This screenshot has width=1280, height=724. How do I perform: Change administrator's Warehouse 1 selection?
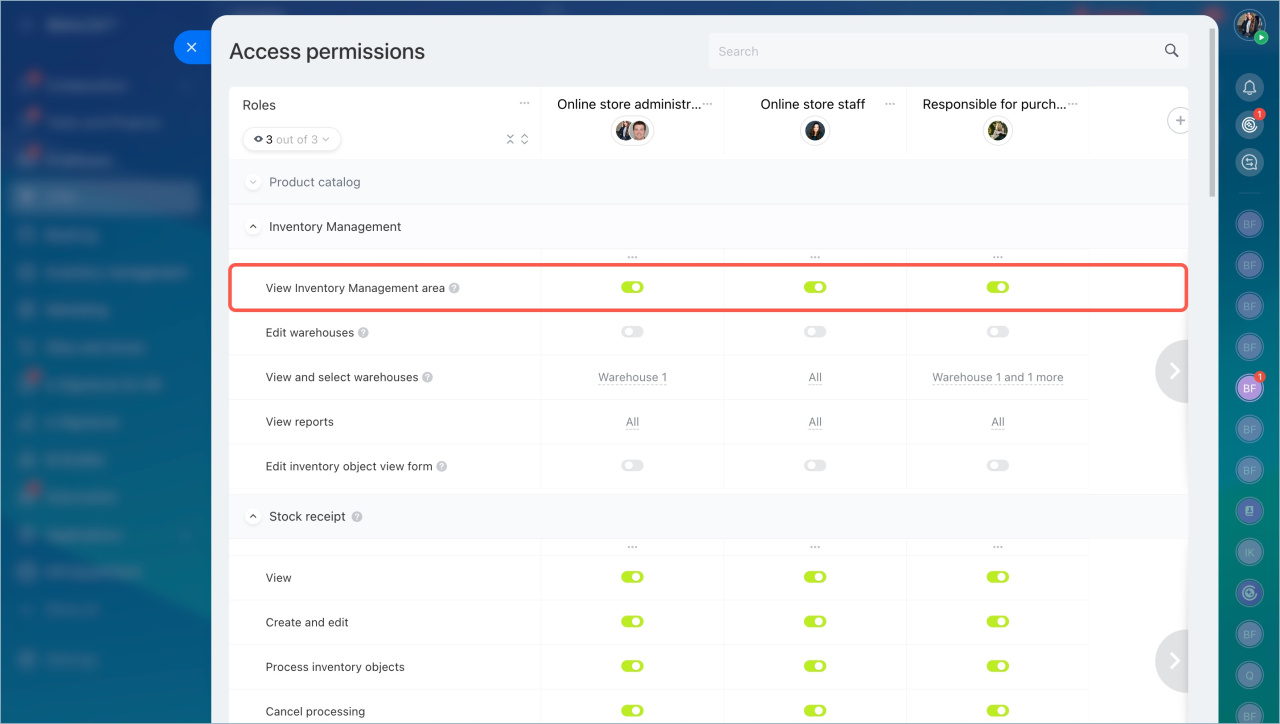(x=632, y=377)
